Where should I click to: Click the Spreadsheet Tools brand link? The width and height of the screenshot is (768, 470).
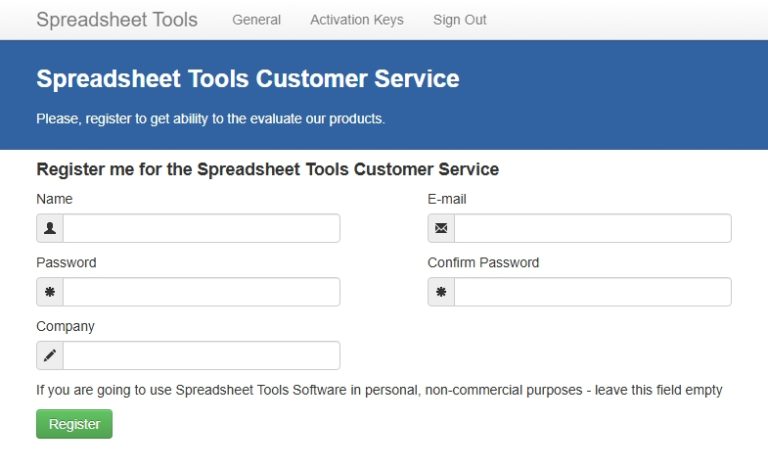(x=117, y=20)
